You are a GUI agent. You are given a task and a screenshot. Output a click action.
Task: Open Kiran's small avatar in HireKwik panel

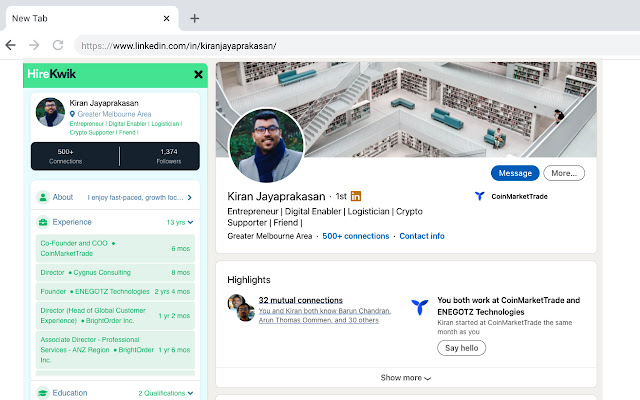coord(50,112)
